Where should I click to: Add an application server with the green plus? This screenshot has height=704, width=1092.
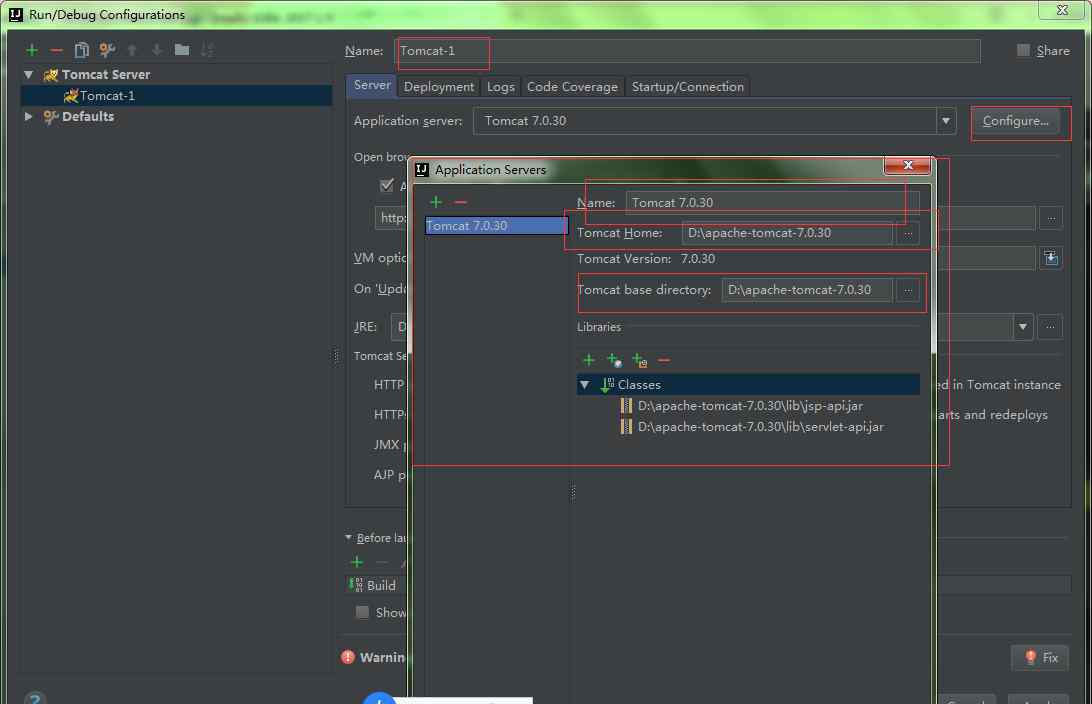(436, 202)
